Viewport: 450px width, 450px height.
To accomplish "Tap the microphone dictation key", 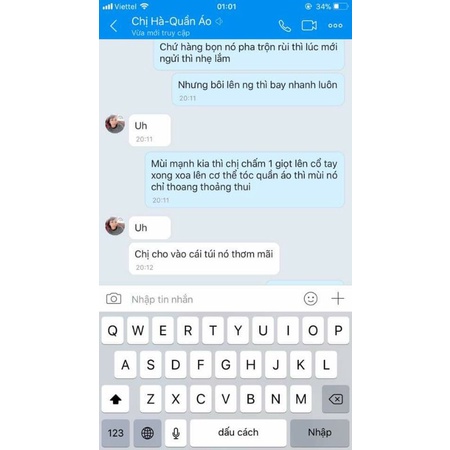I will pos(176,433).
